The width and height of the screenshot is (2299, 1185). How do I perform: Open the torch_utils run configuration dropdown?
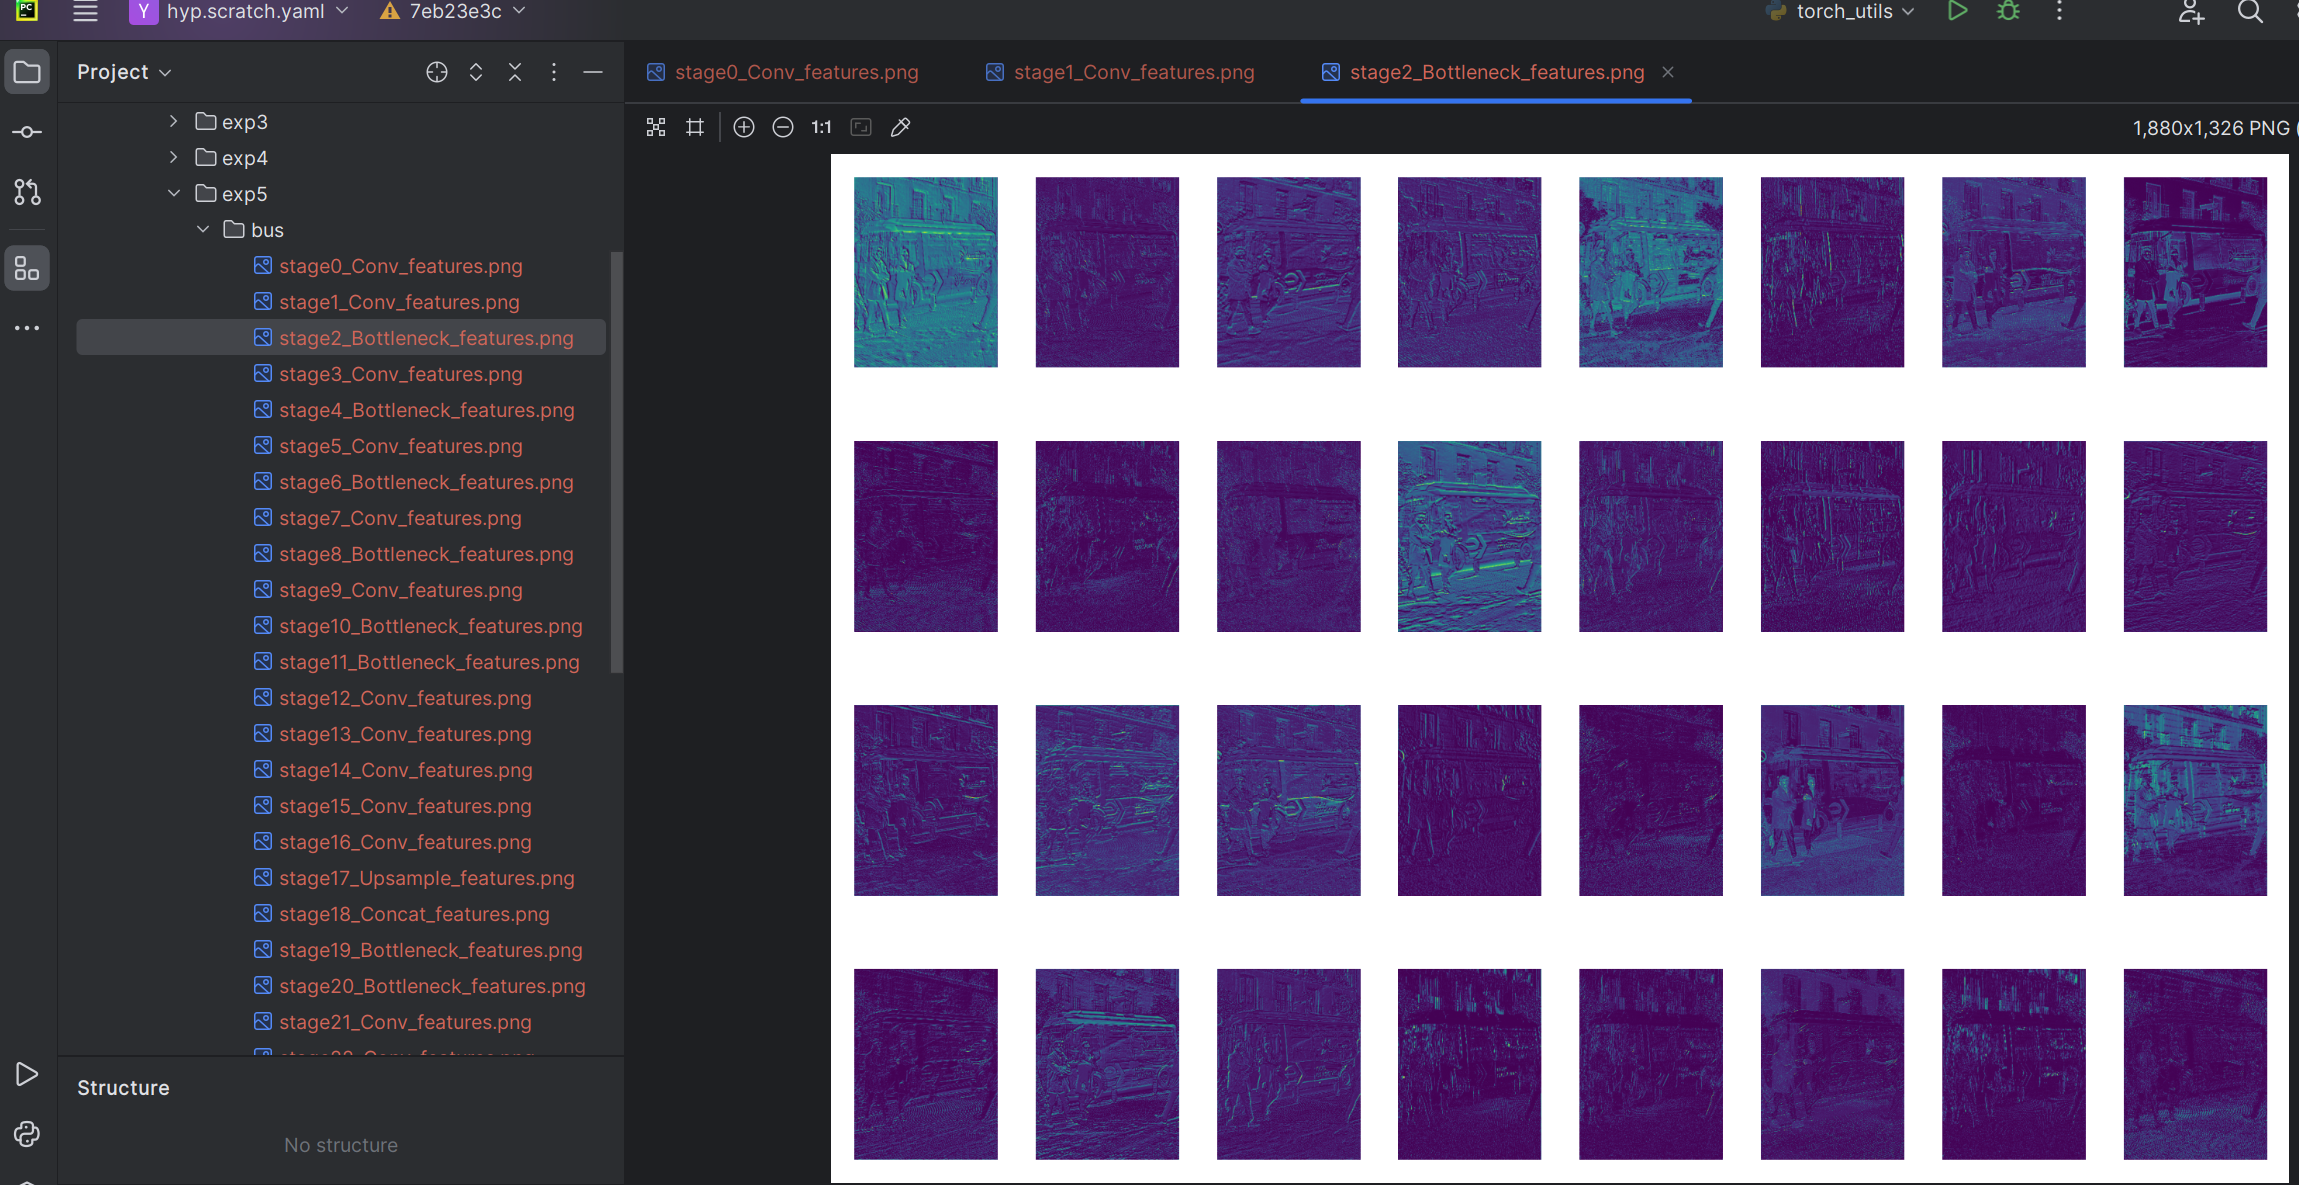tap(1845, 12)
